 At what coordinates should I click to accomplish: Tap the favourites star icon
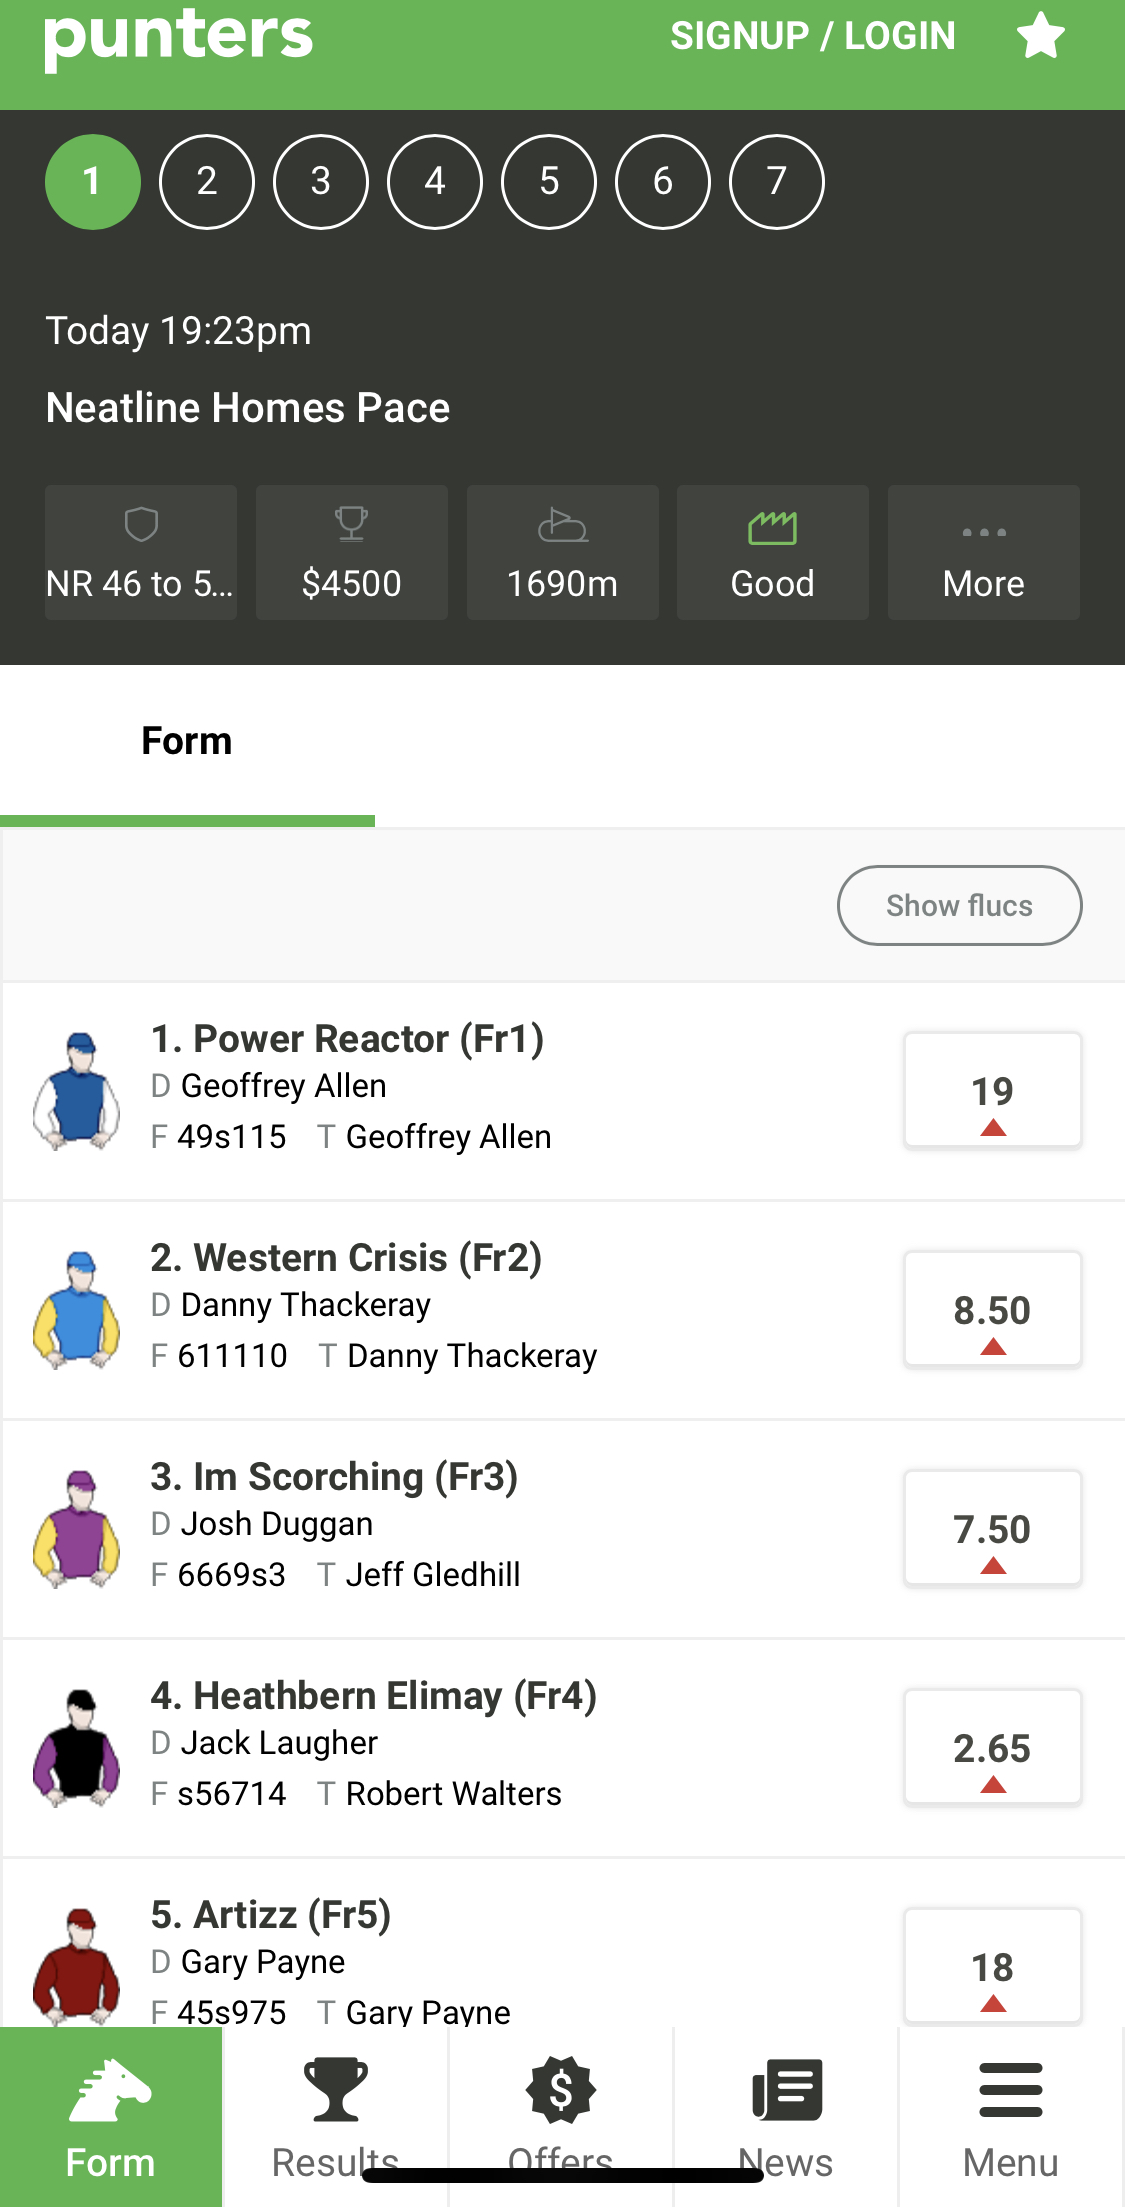pos(1041,36)
